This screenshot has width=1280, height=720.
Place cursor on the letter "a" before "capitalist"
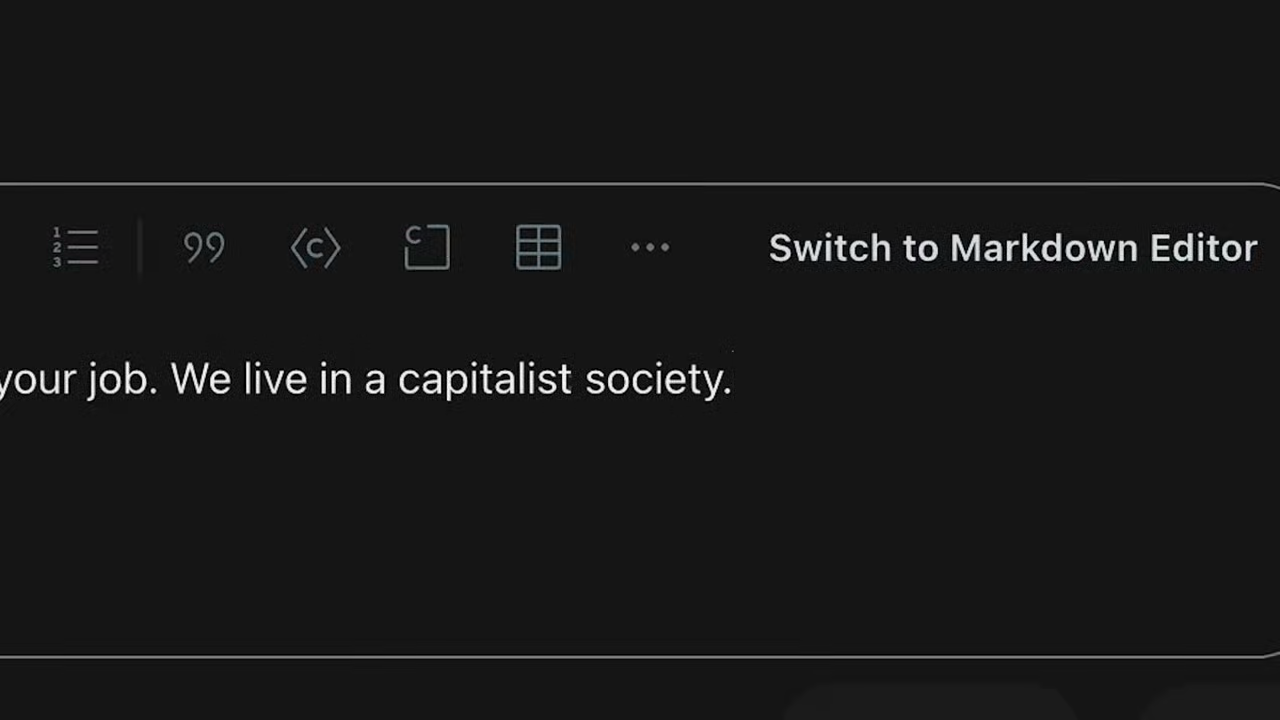(374, 381)
